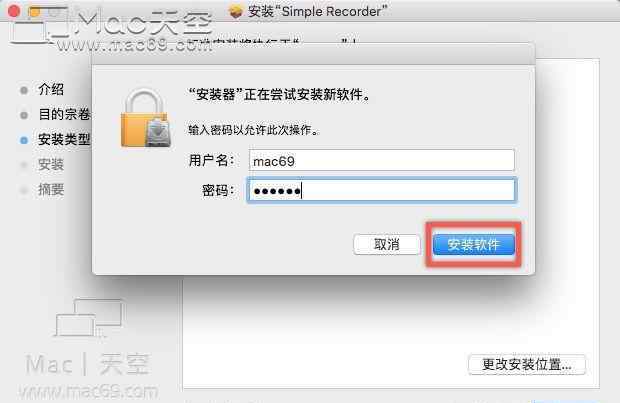This screenshot has width=620, height=403.
Task: Select the 介绍 step in sidebar
Action: point(51,89)
